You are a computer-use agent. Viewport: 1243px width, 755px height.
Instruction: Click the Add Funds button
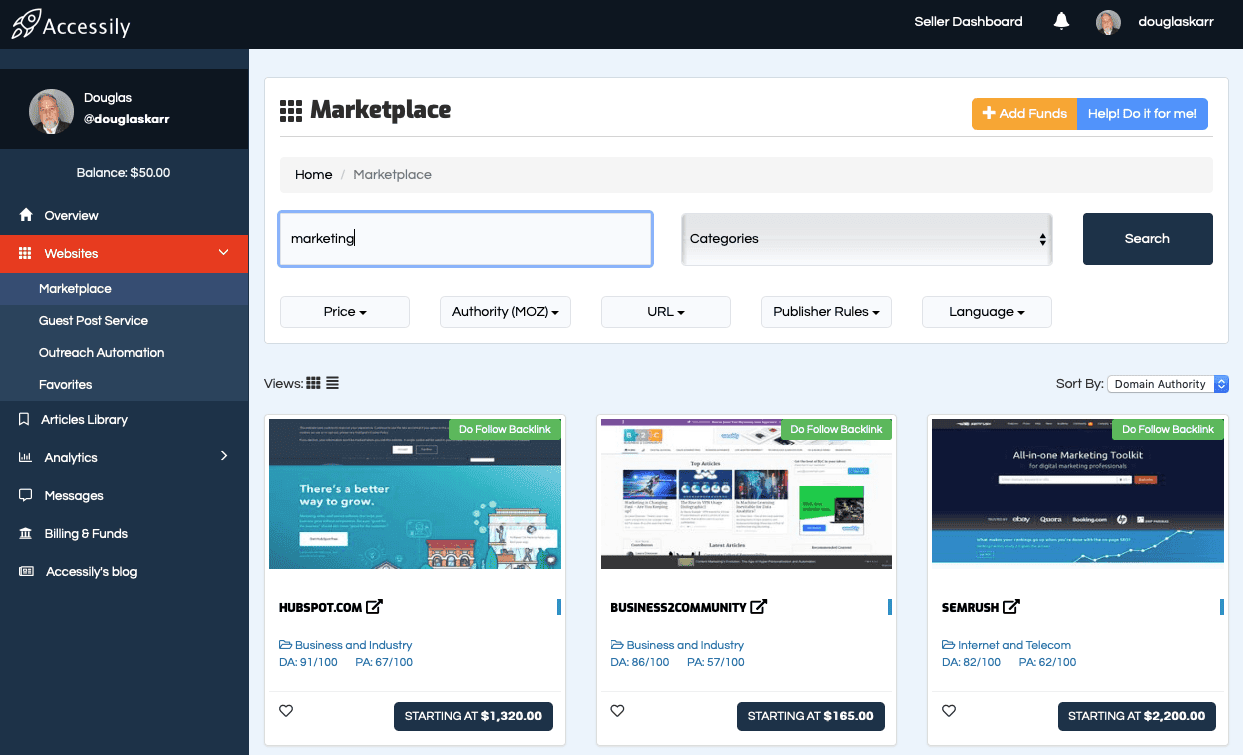click(1024, 114)
